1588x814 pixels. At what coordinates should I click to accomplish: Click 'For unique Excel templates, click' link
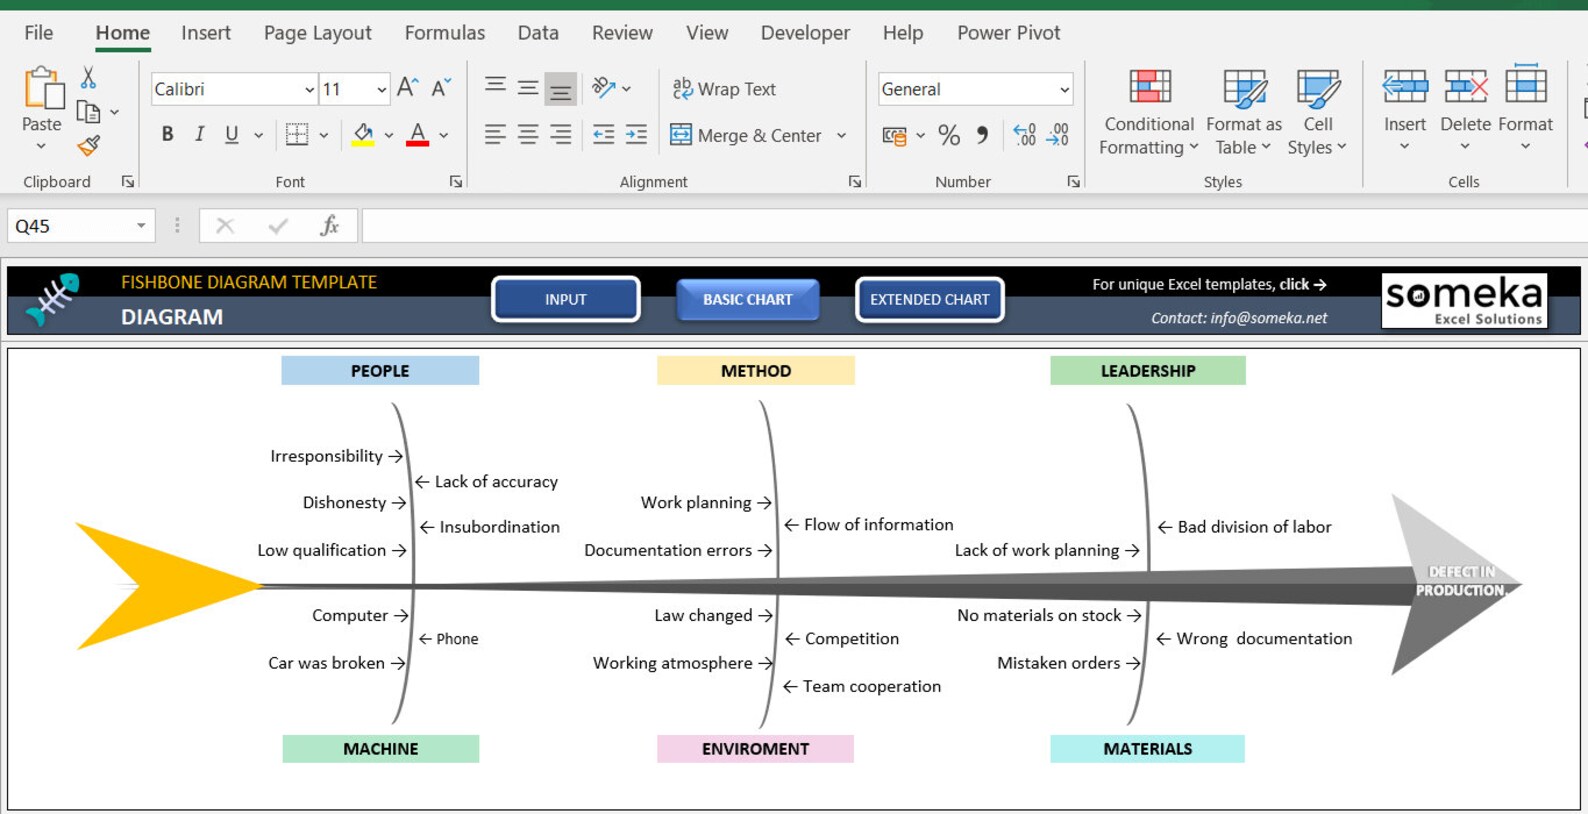(x=1209, y=284)
